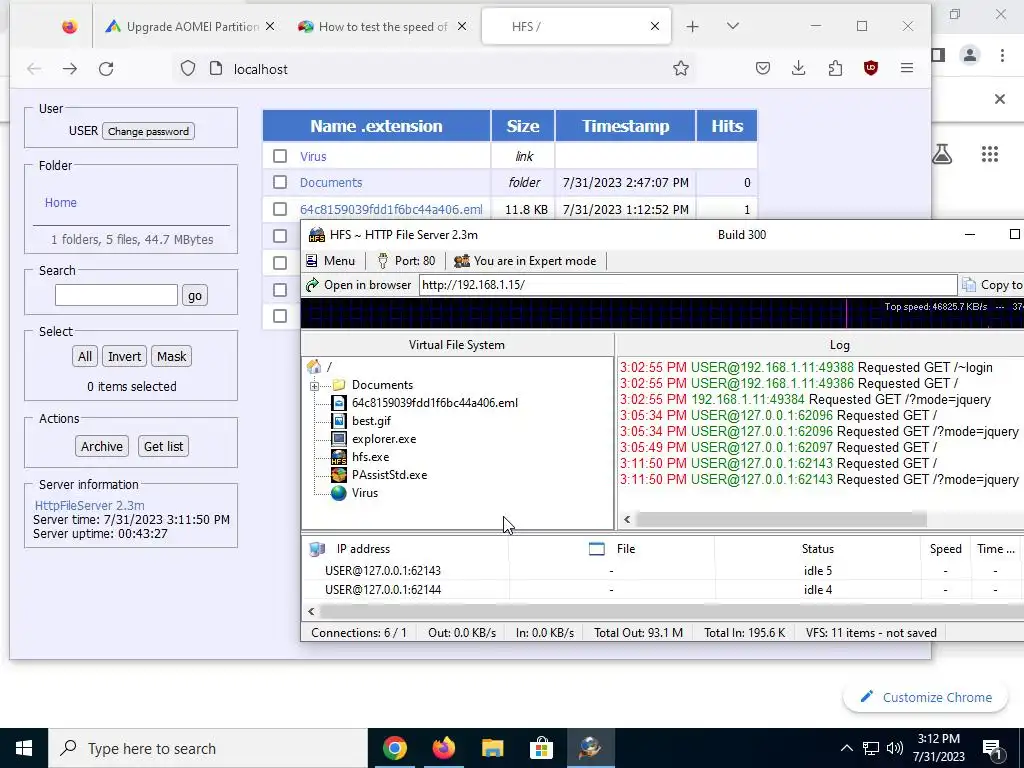The height and width of the screenshot is (768, 1024).
Task: Open the HFS Menu icon
Action: pos(312,261)
